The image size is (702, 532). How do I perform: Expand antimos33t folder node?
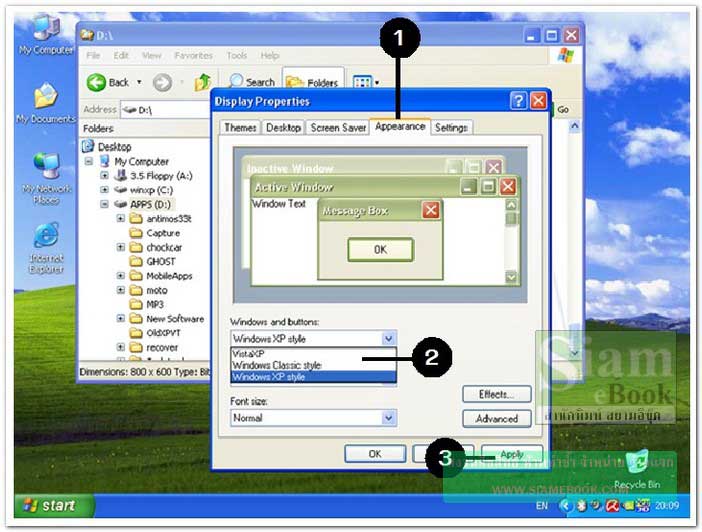click(x=120, y=219)
